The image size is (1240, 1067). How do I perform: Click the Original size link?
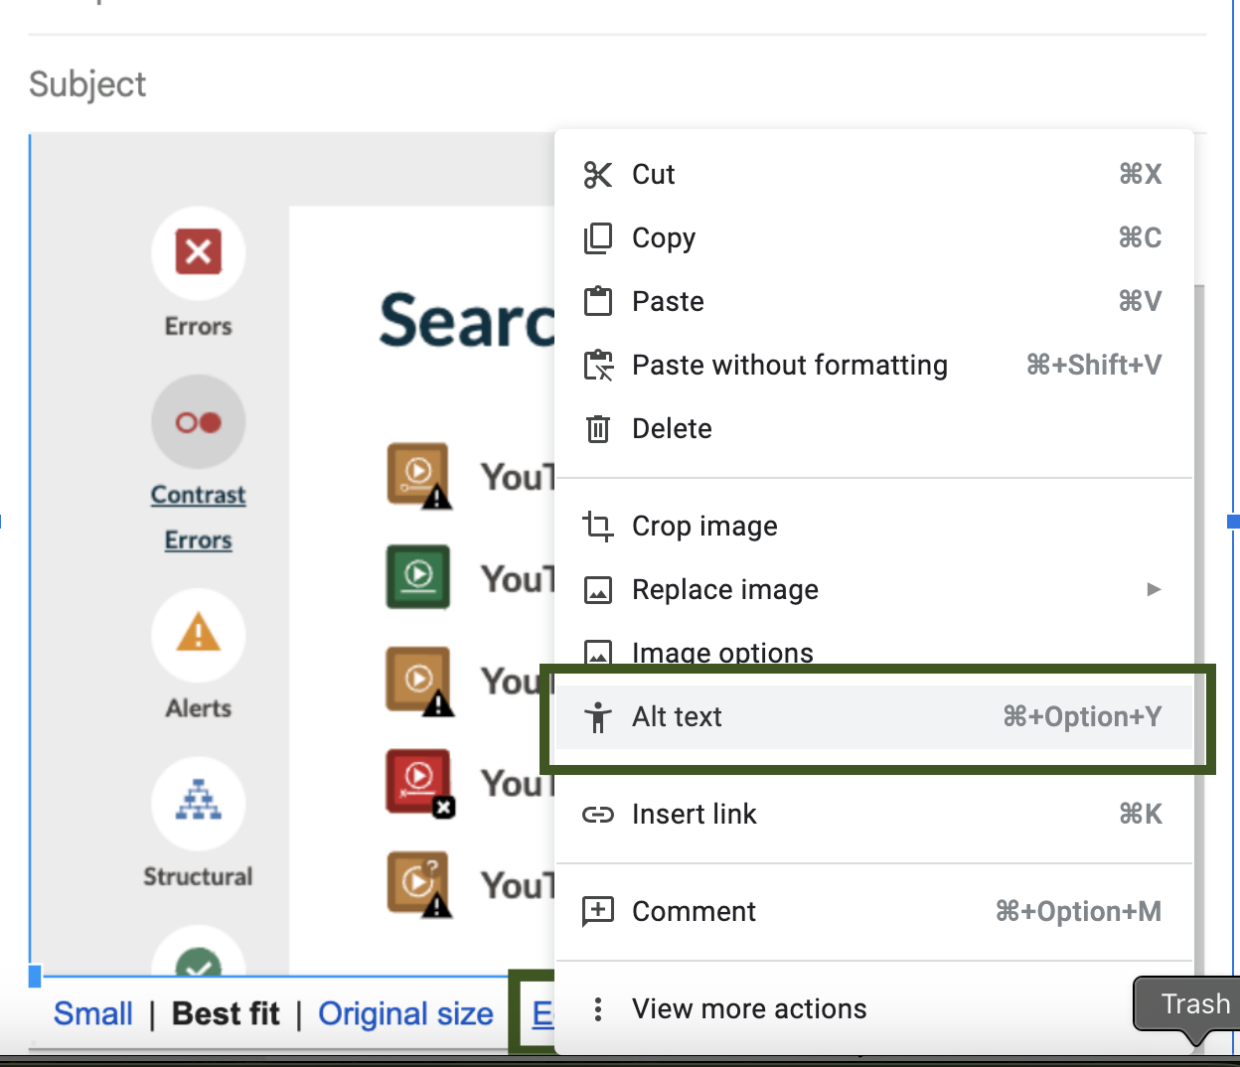pyautogui.click(x=406, y=1014)
